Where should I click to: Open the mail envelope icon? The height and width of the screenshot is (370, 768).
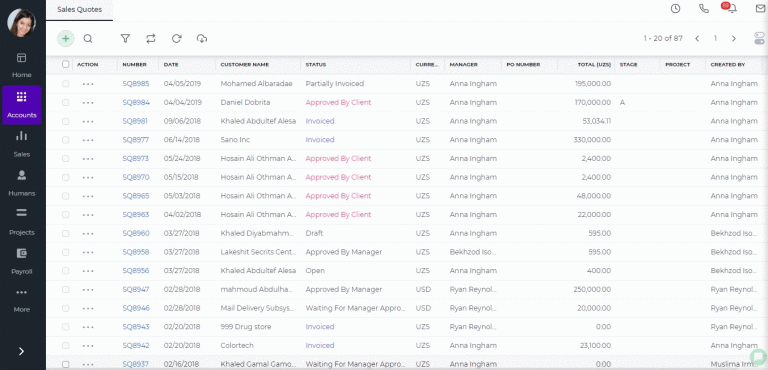tap(760, 8)
